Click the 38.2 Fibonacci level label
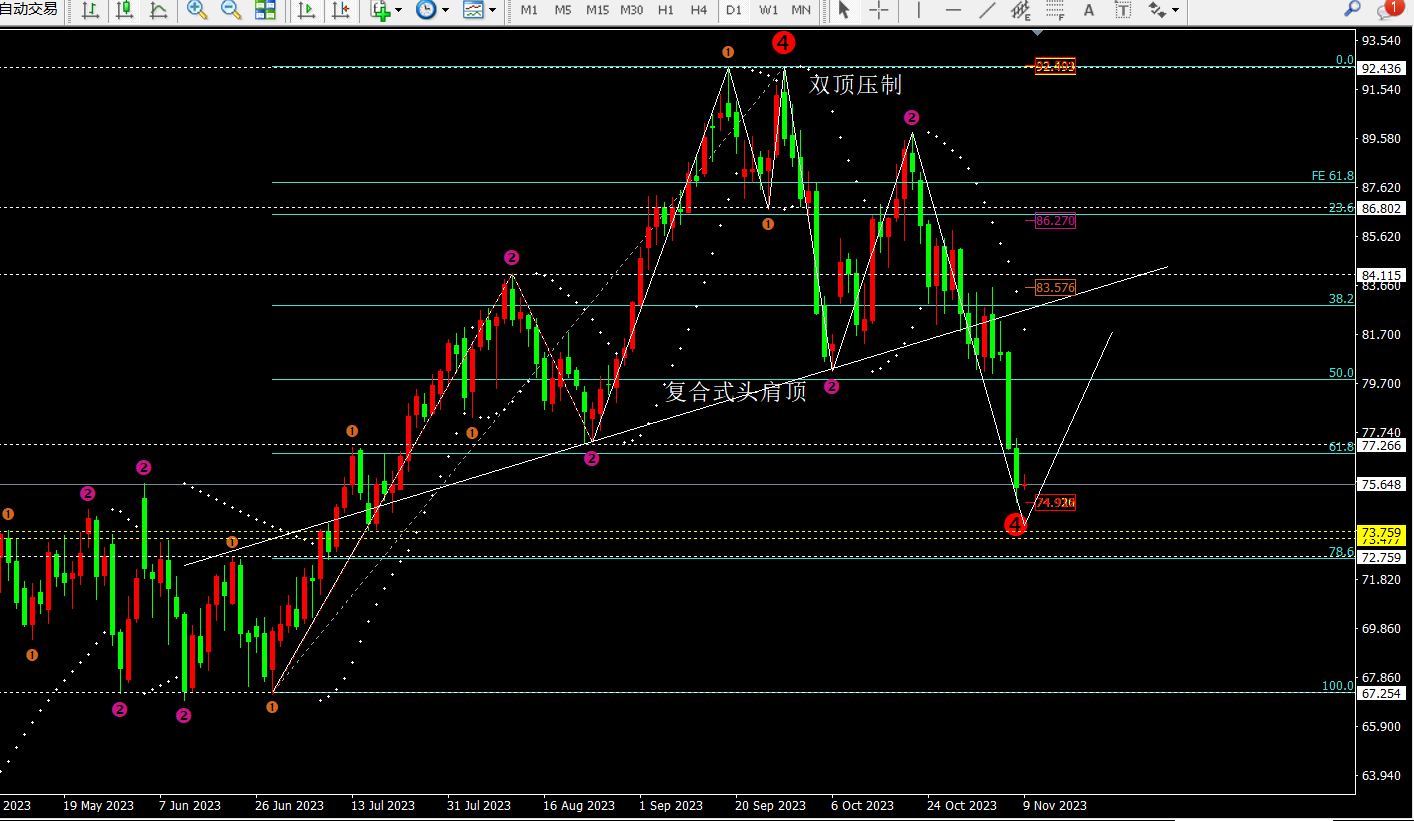 (x=1341, y=299)
